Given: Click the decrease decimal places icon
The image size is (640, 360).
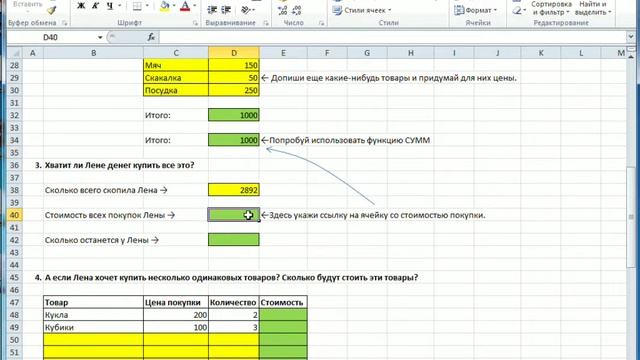Looking at the screenshot, I should 297,10.
